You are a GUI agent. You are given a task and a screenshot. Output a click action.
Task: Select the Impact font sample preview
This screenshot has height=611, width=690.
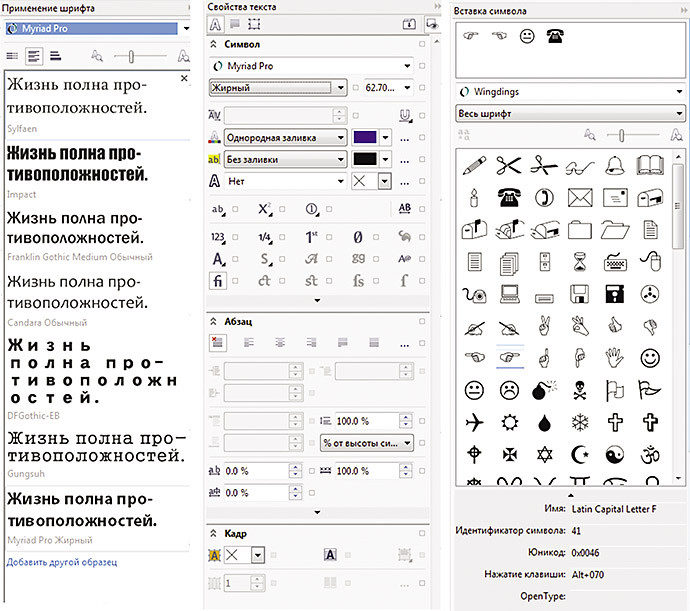[77, 165]
